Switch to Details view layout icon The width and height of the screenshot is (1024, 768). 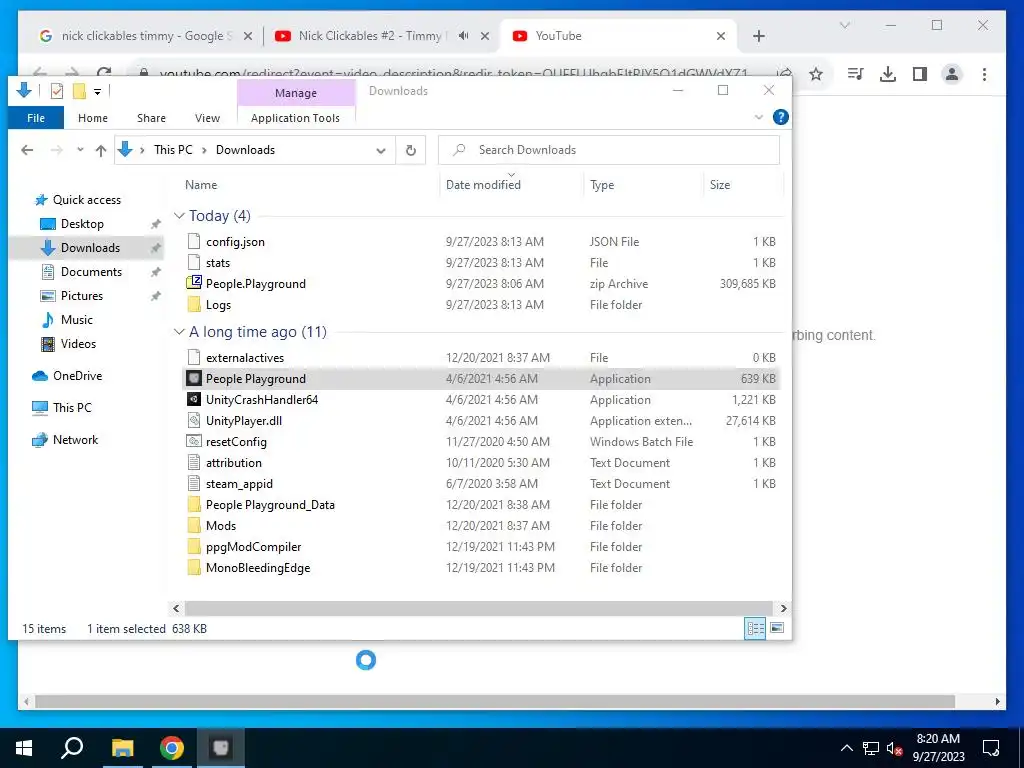pos(756,628)
